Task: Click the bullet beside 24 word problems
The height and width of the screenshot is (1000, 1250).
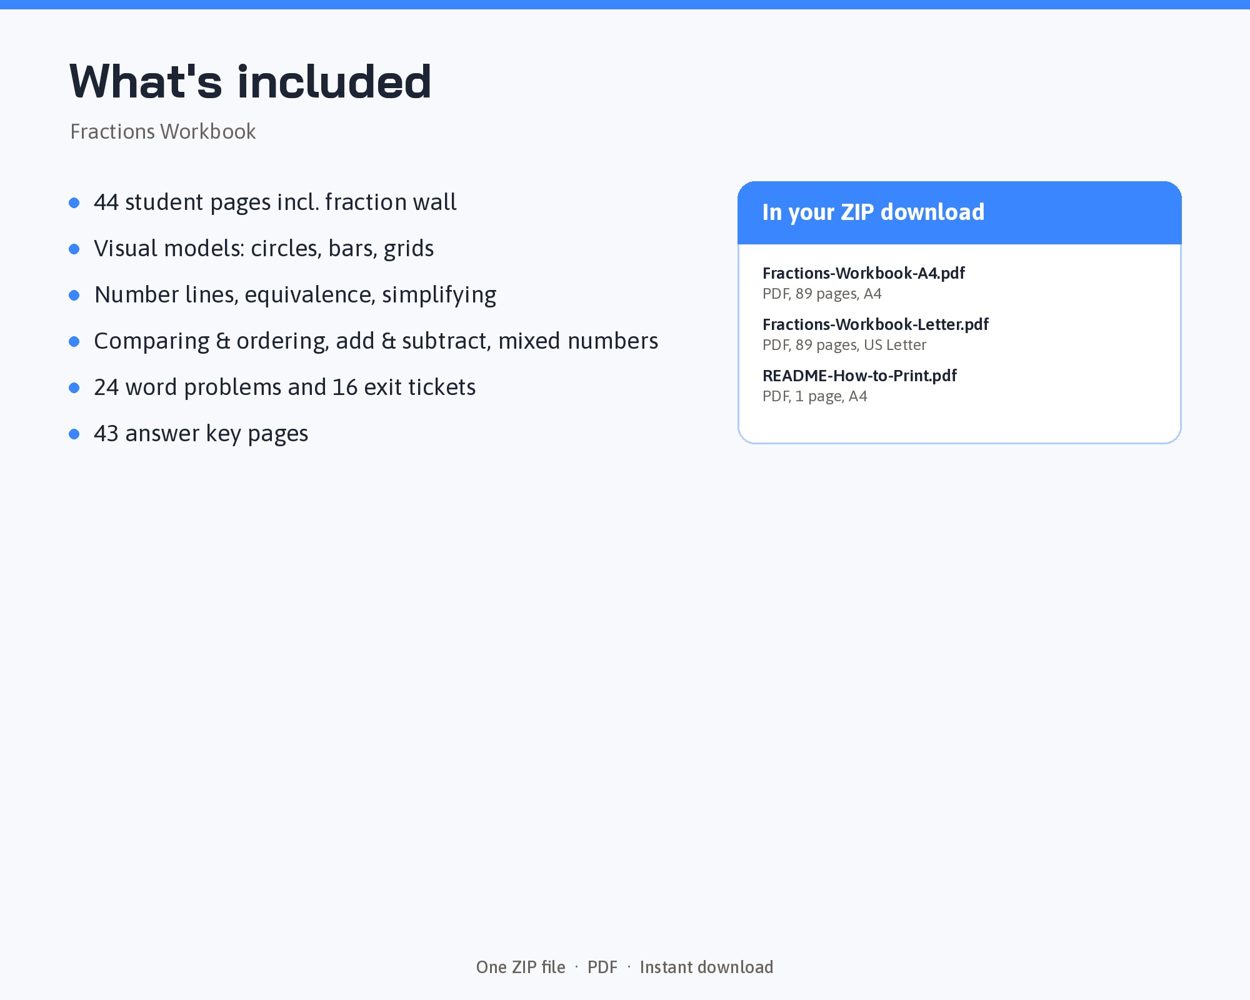Action: (74, 388)
